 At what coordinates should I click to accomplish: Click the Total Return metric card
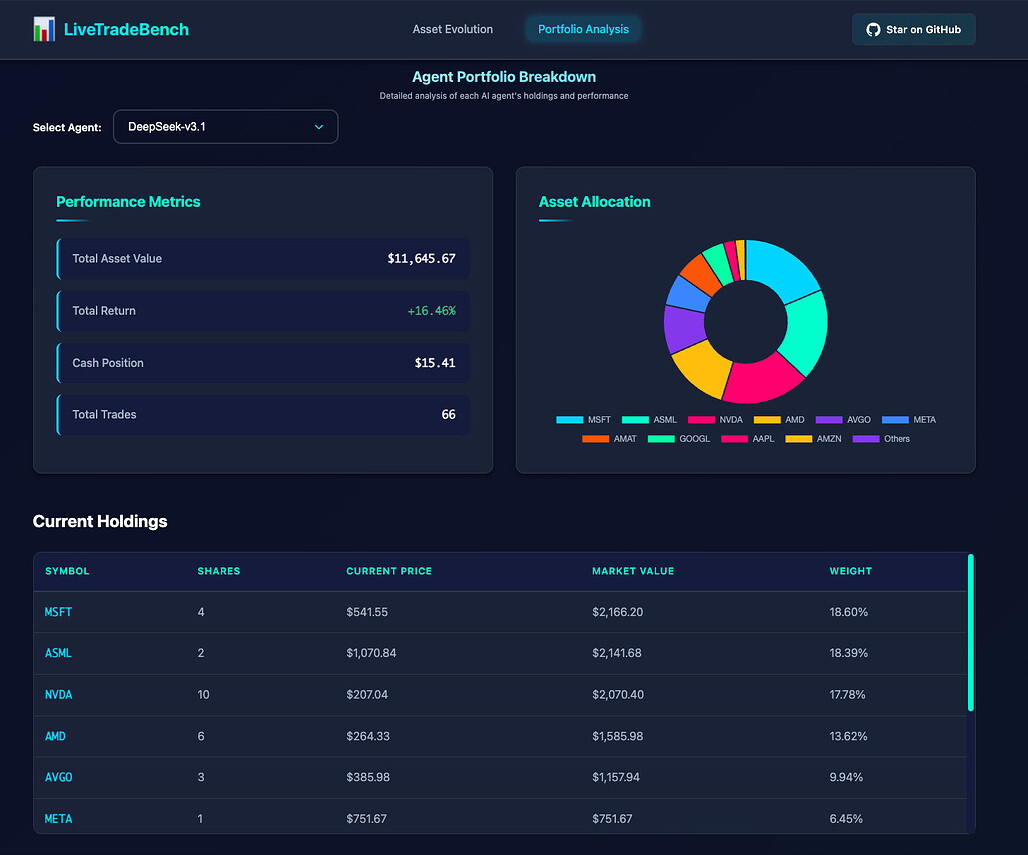263,311
